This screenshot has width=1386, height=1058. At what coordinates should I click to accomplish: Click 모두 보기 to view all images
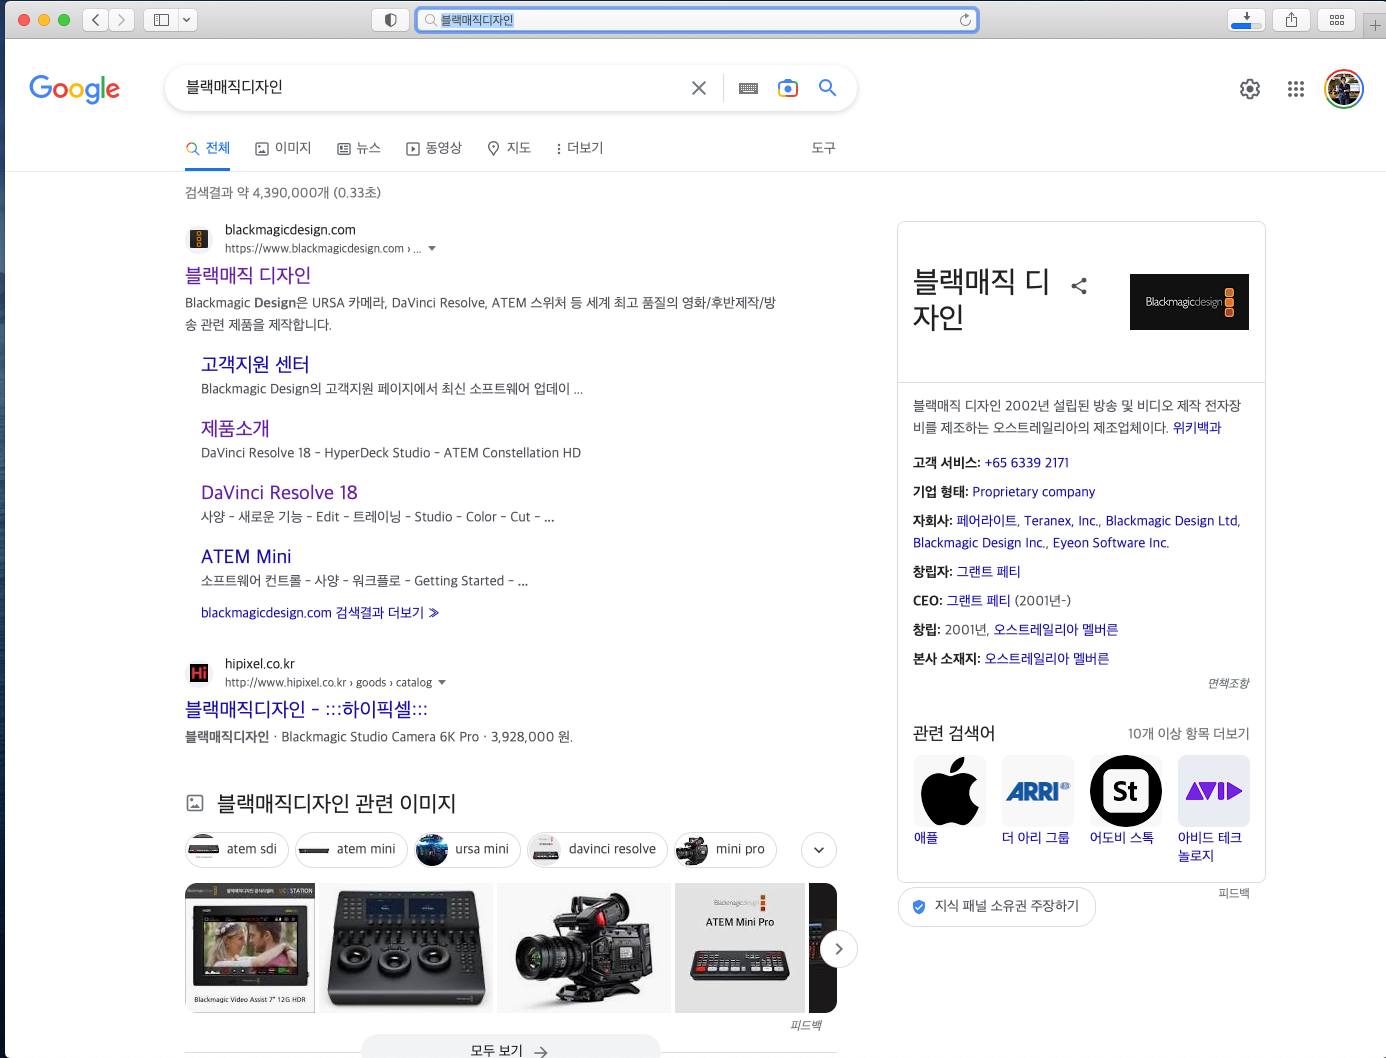pyautogui.click(x=510, y=1048)
